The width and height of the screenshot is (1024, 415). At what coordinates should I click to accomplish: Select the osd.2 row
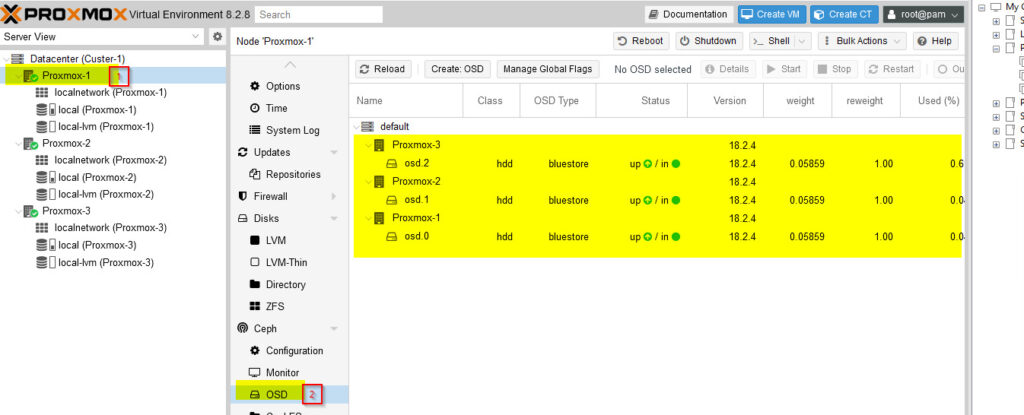pyautogui.click(x=658, y=163)
